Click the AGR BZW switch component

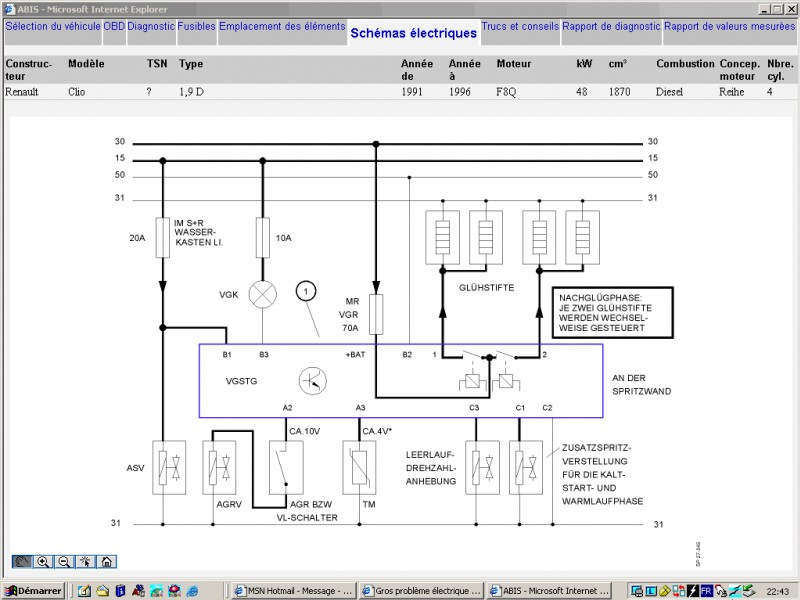pos(286,467)
